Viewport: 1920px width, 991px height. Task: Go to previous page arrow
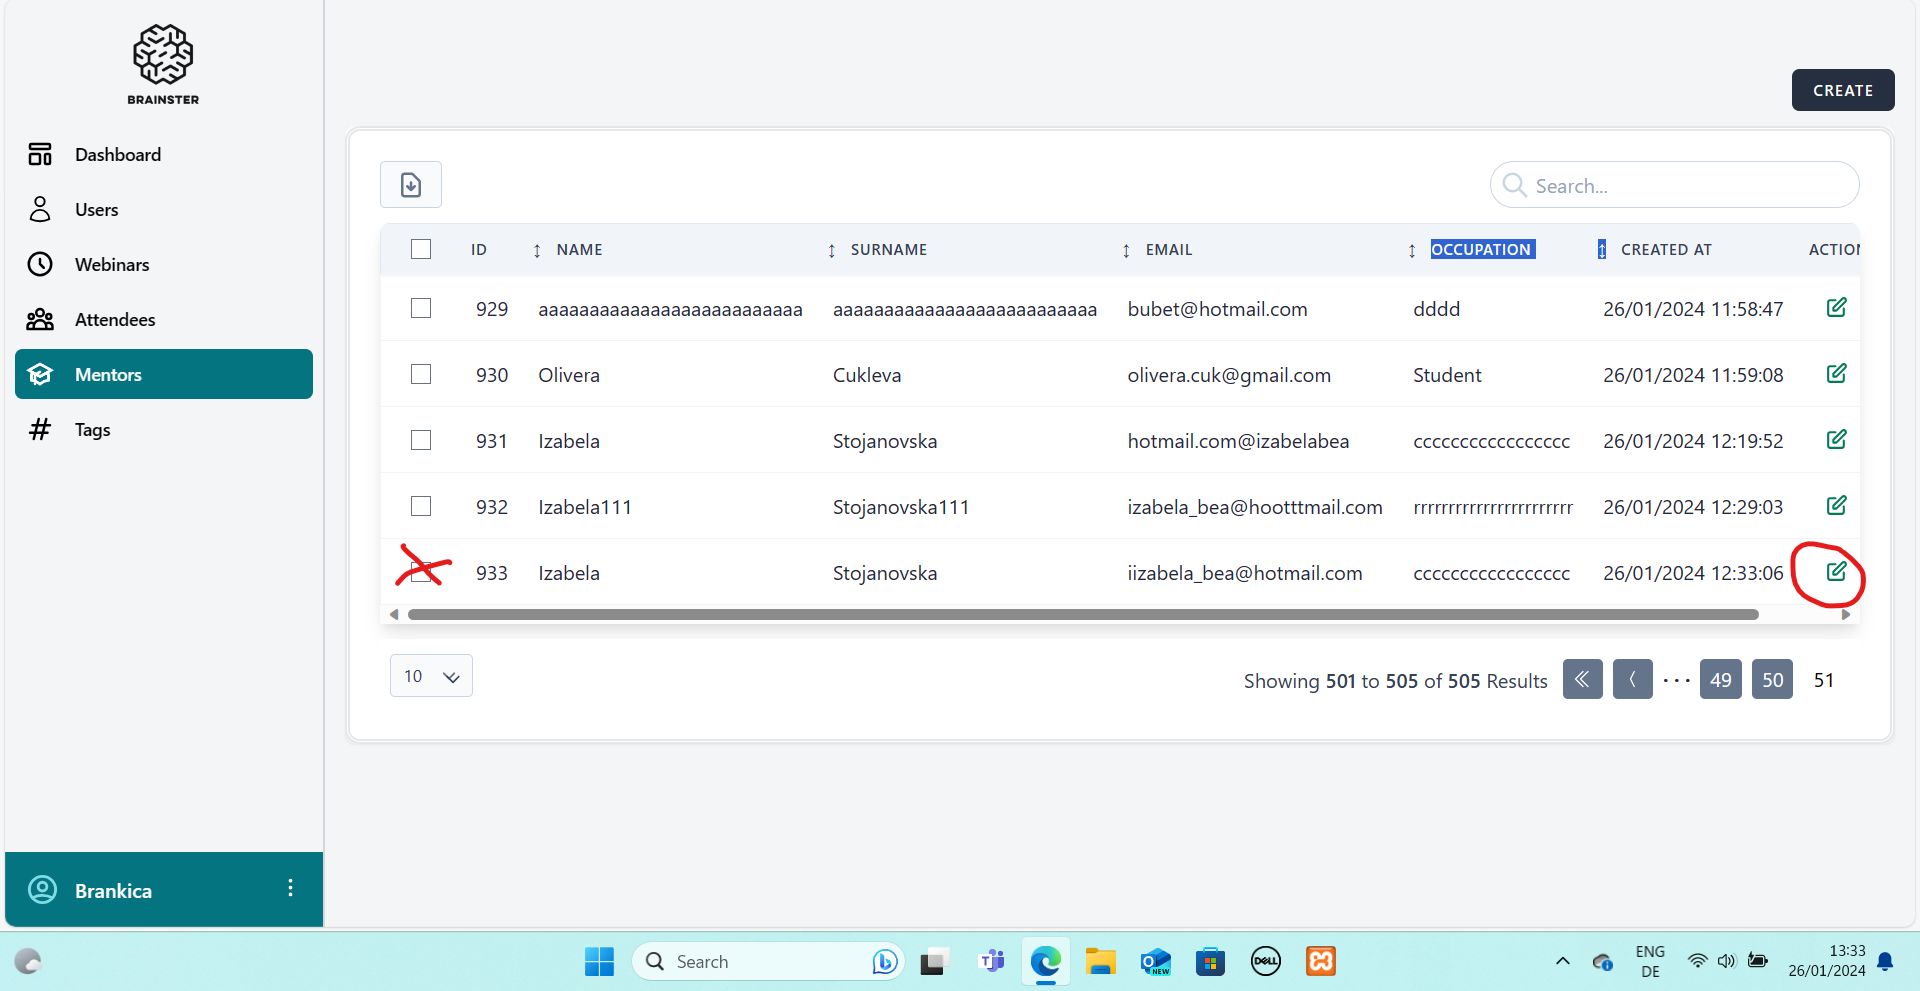pyautogui.click(x=1632, y=680)
